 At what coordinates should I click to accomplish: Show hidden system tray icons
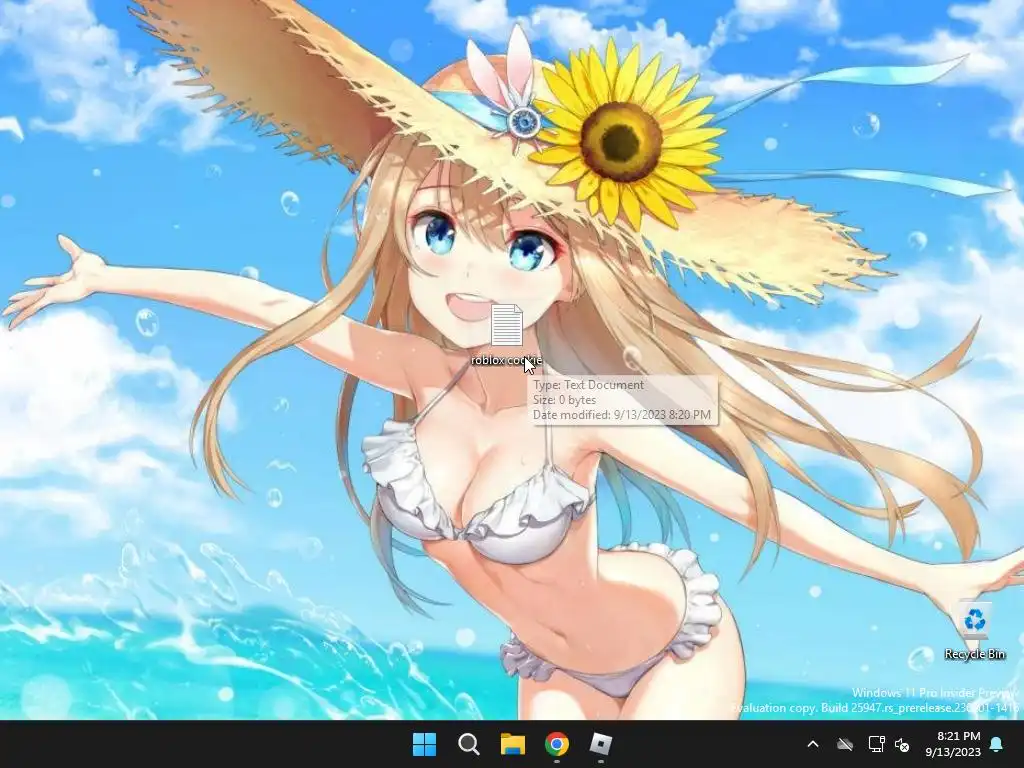pos(813,744)
